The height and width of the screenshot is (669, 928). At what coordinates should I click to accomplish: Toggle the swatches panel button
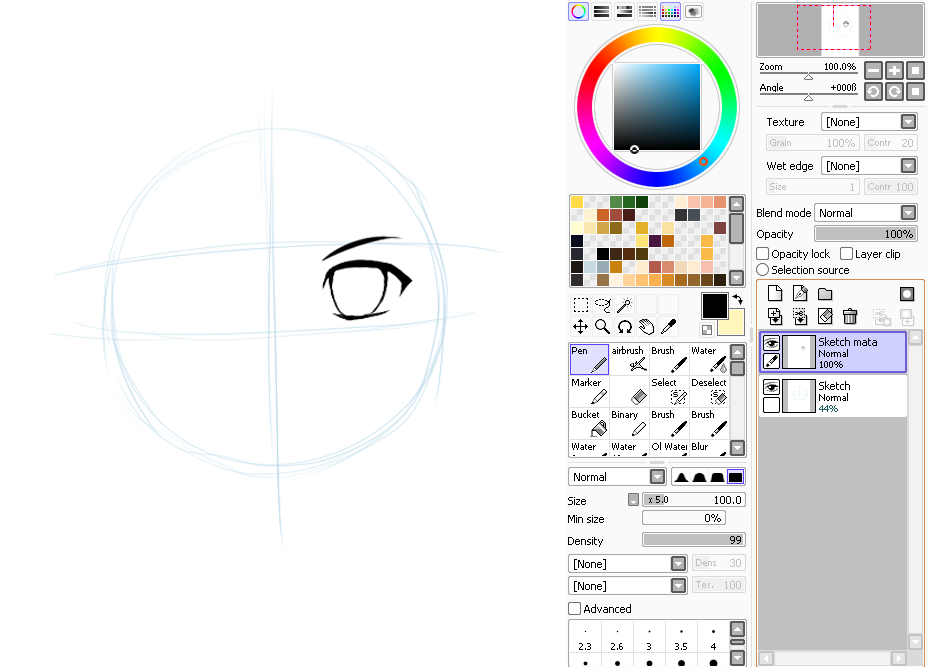671,11
